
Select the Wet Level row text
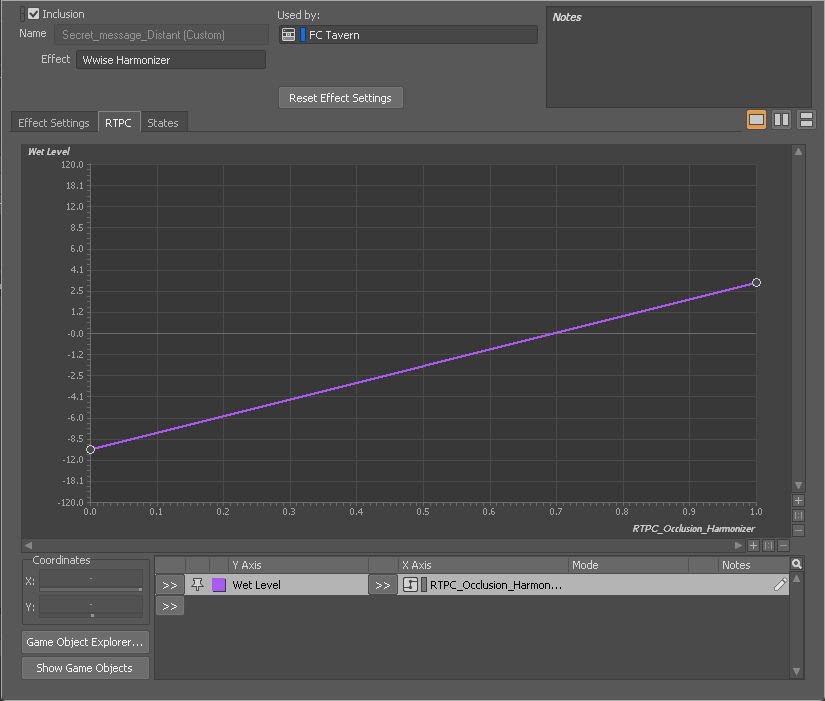[x=257, y=585]
